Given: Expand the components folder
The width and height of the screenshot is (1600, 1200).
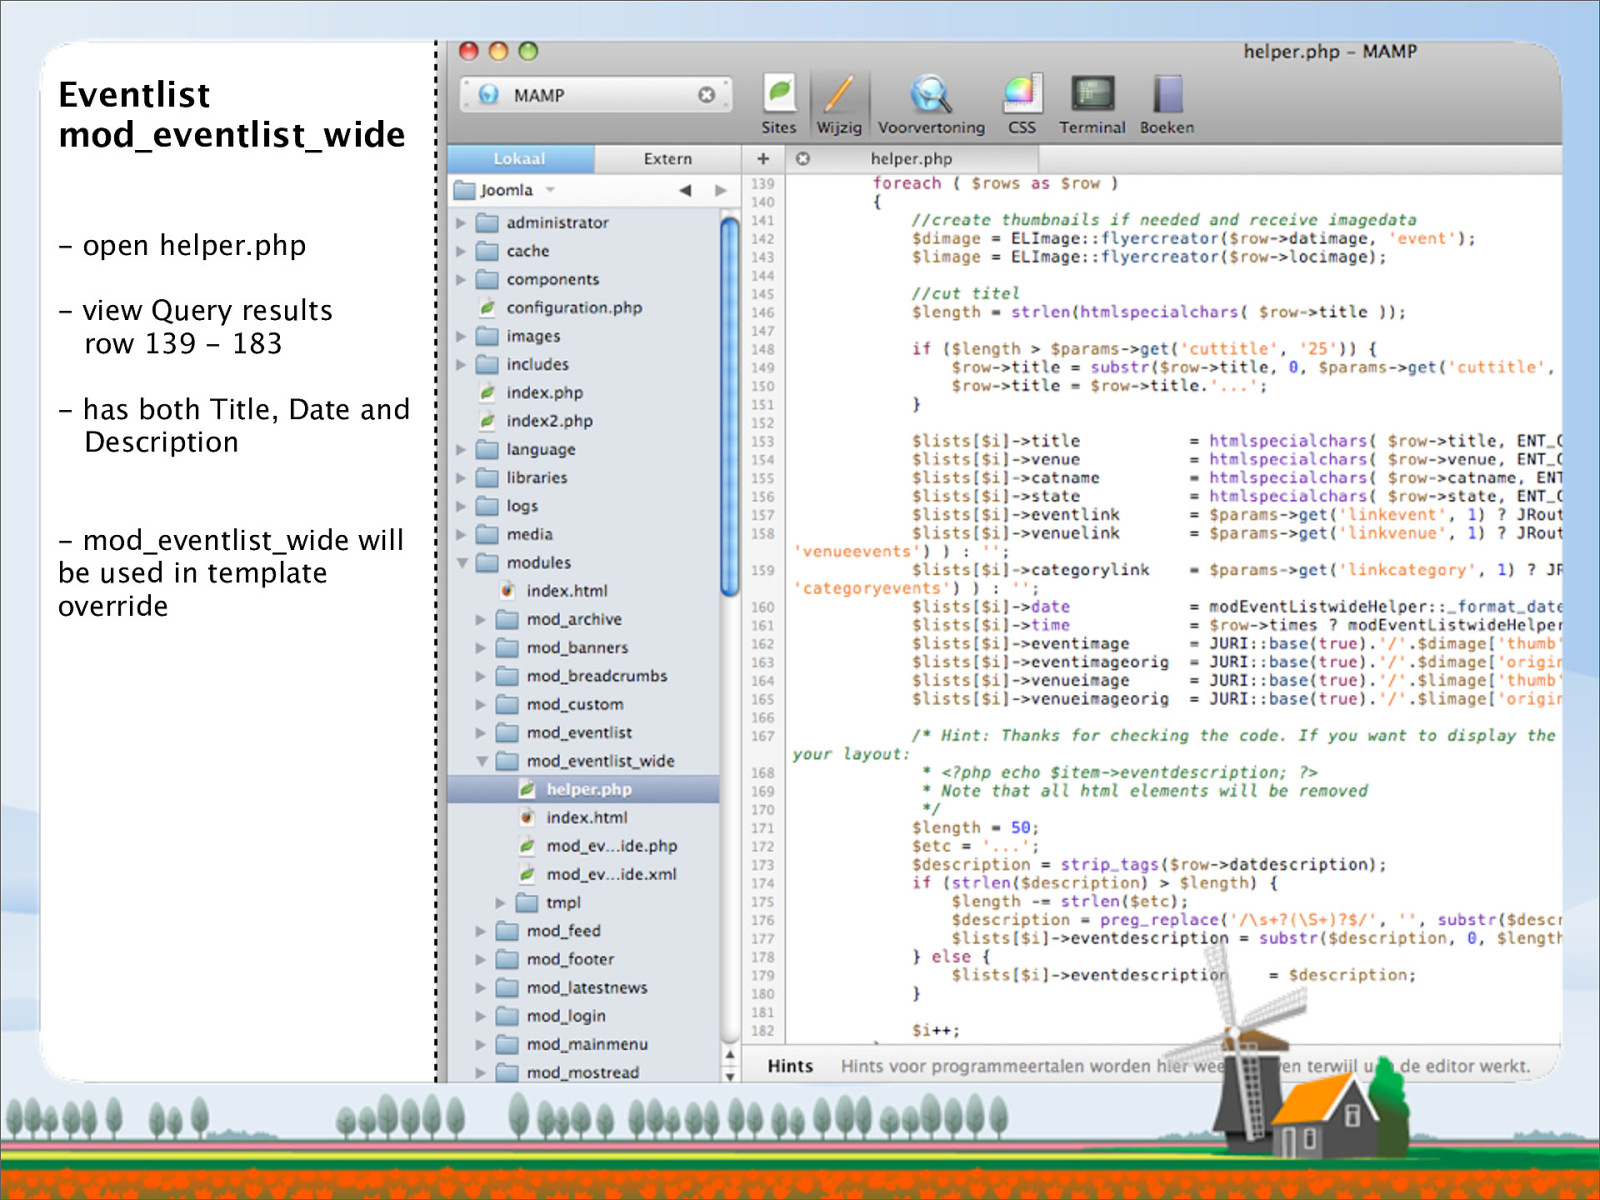Looking at the screenshot, I should click(x=461, y=279).
